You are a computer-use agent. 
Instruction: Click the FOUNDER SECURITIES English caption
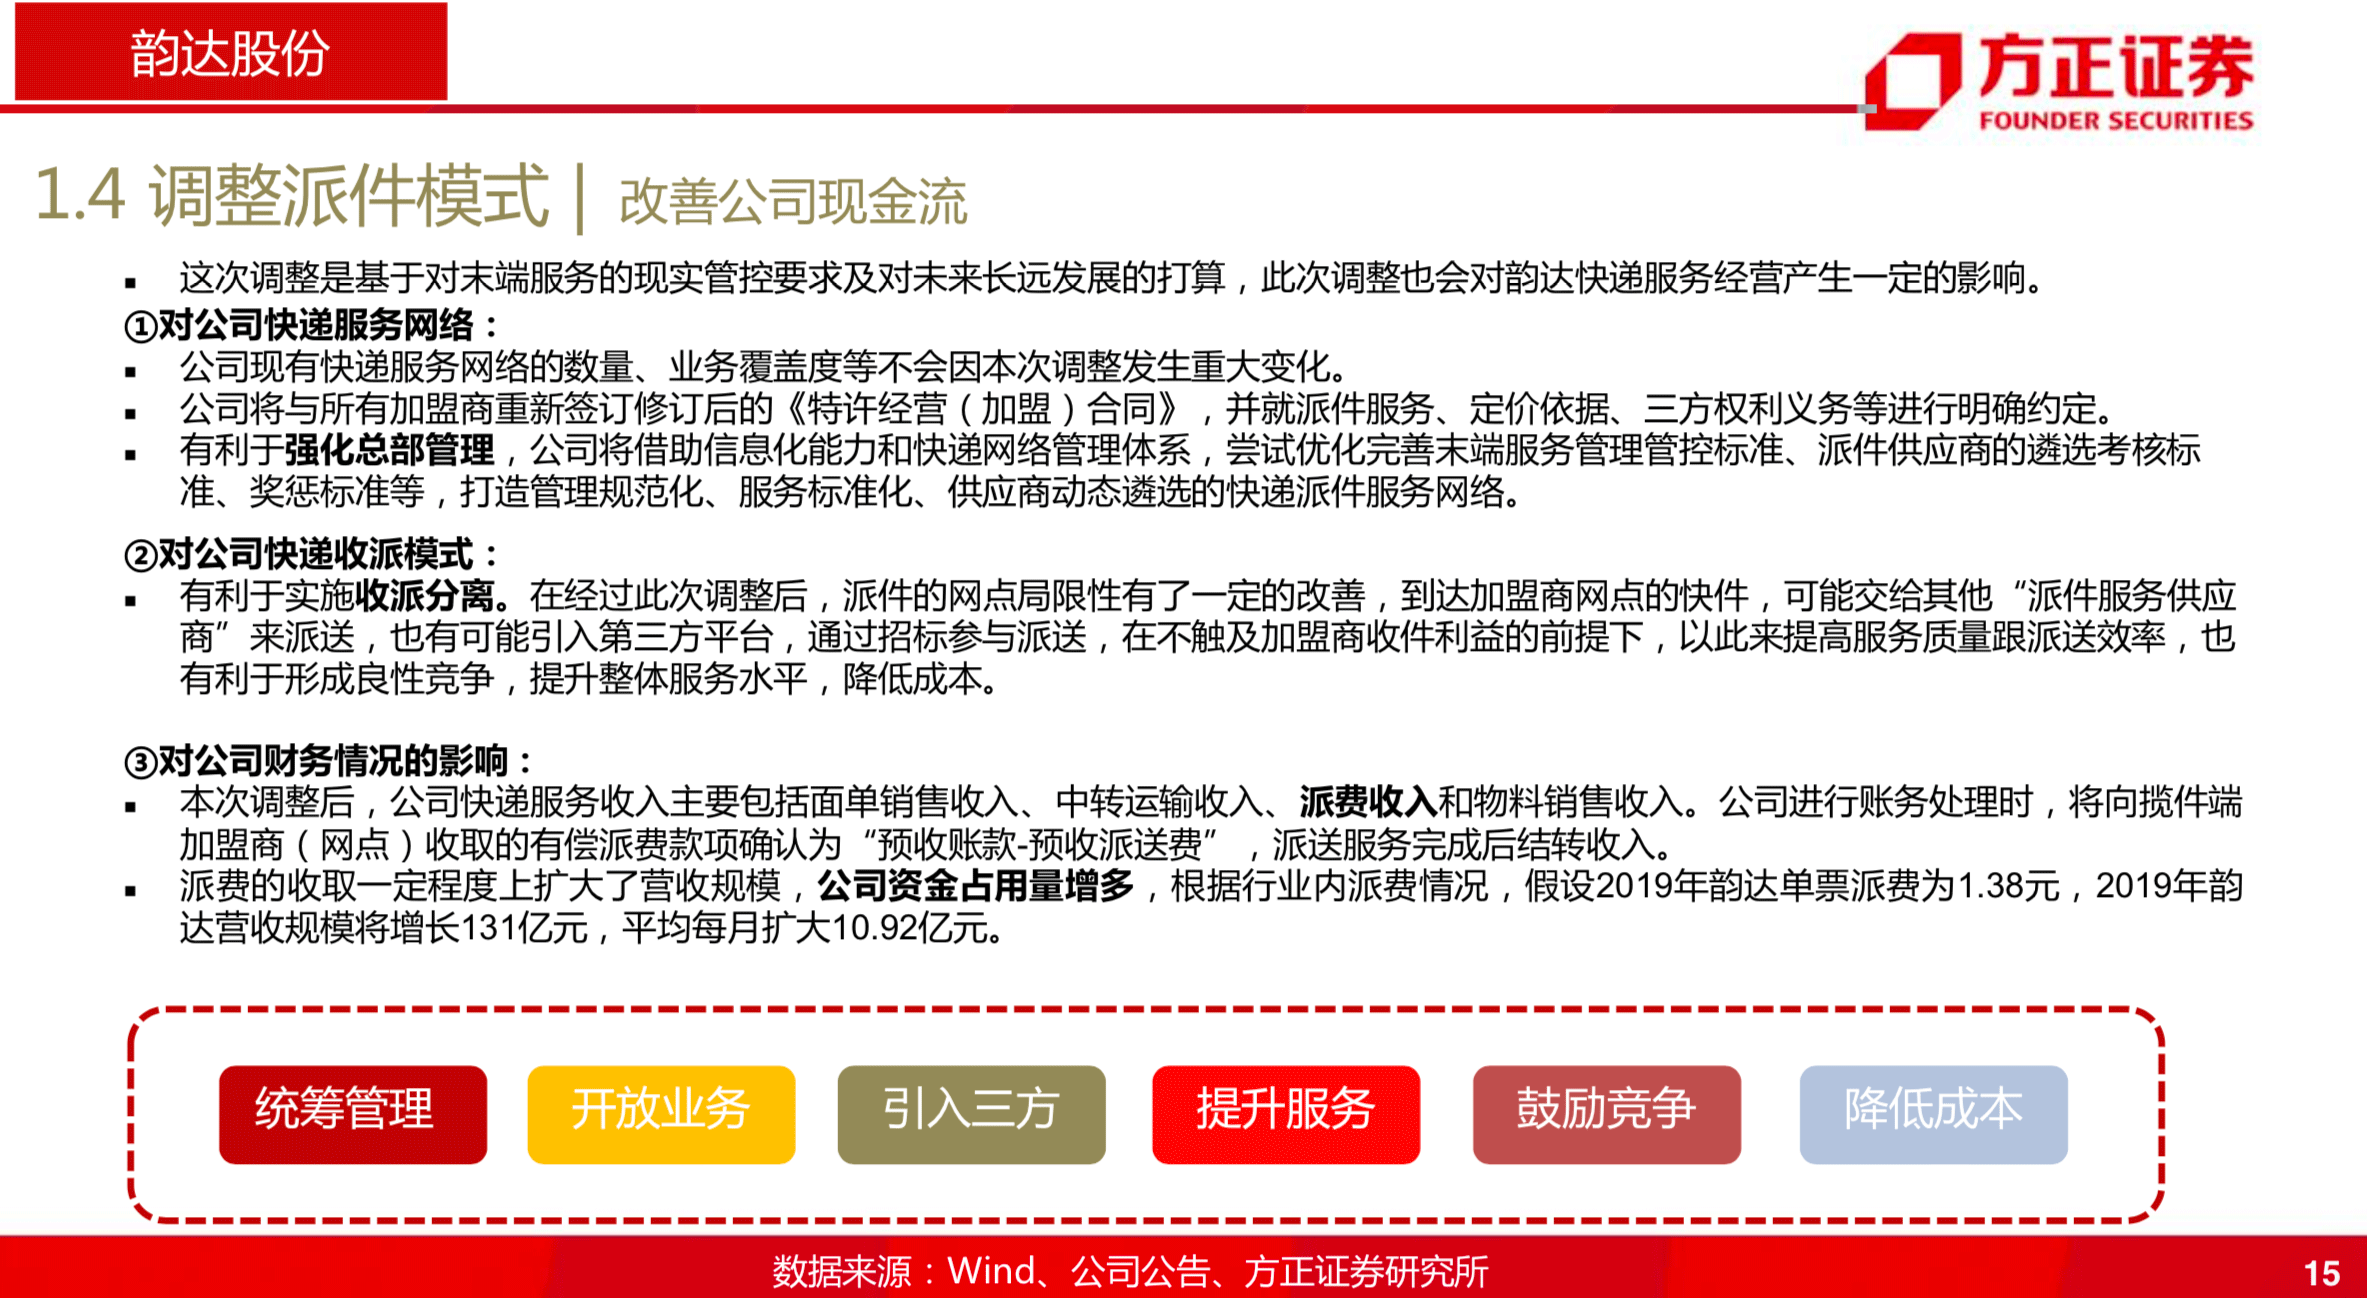click(x=2116, y=121)
